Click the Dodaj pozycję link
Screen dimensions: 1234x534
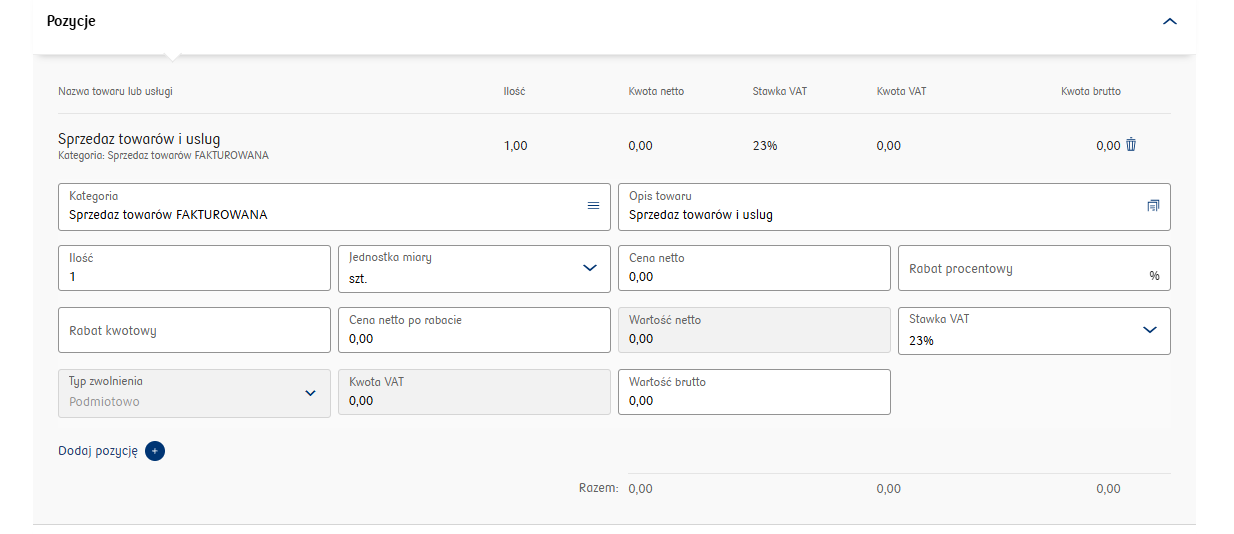[x=98, y=451]
